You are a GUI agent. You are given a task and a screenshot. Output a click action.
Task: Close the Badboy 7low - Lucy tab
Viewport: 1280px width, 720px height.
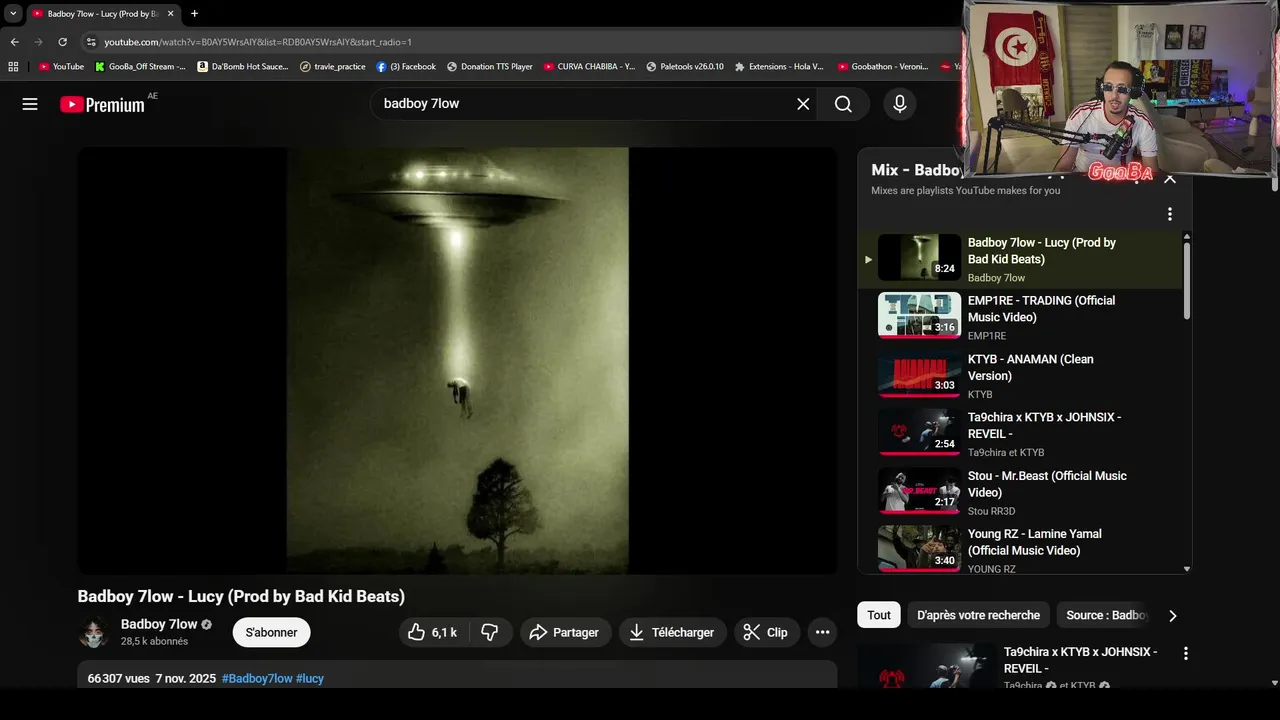click(x=170, y=14)
